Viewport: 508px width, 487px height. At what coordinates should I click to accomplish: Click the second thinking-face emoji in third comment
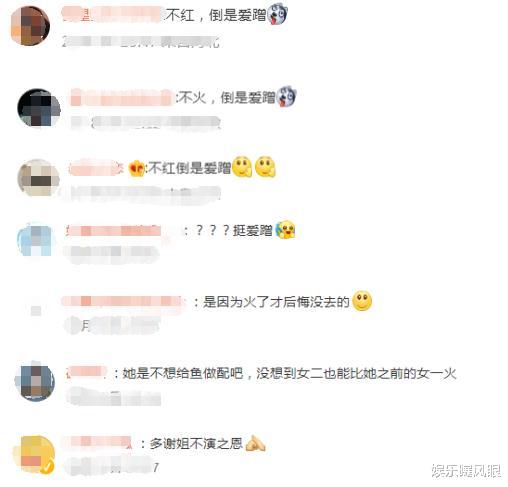[x=265, y=167]
